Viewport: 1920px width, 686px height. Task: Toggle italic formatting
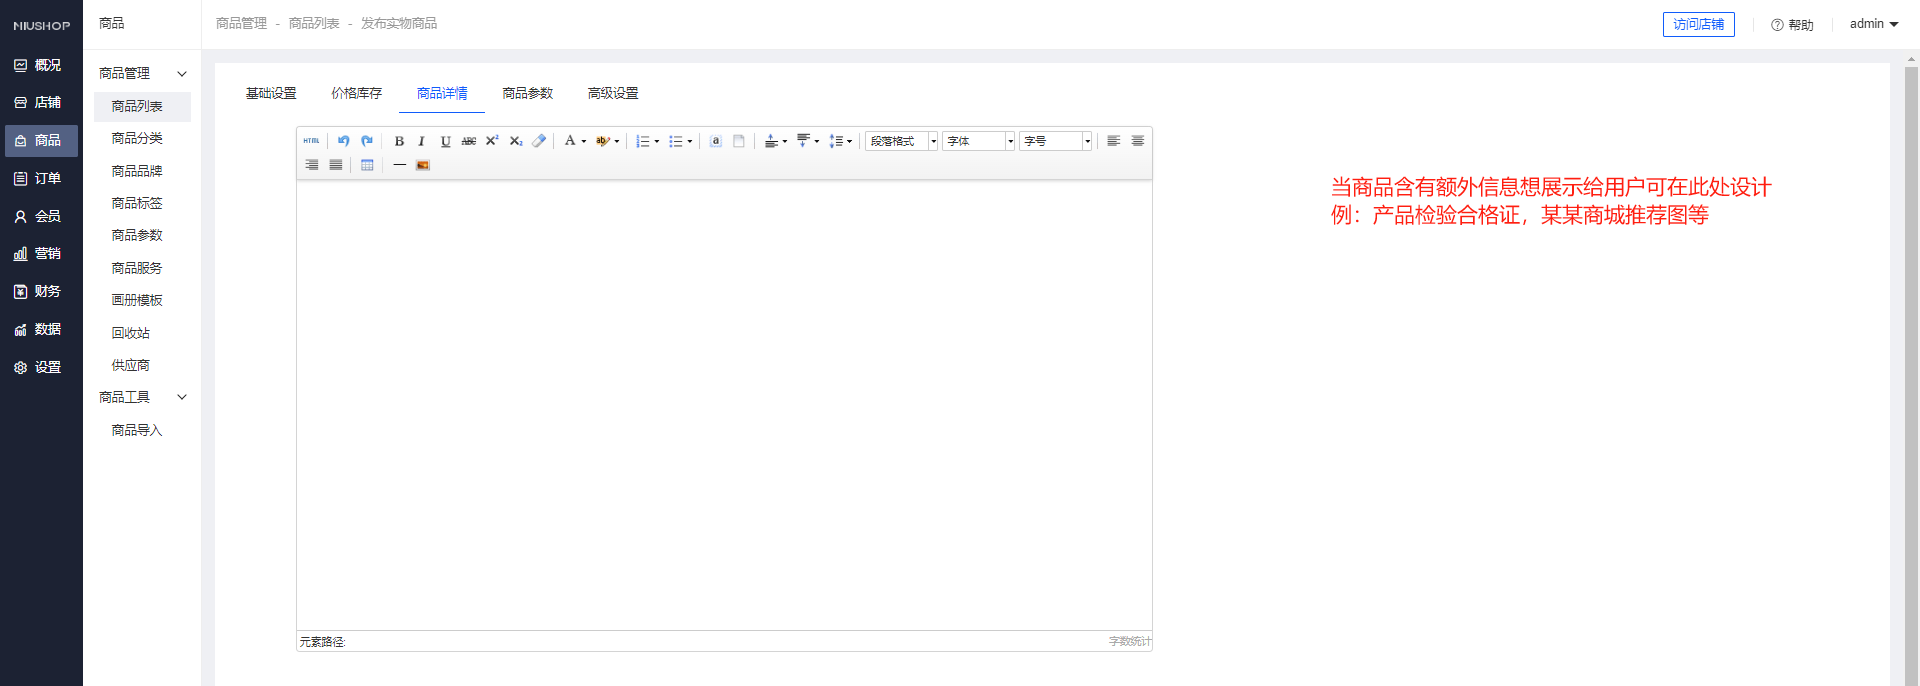point(422,141)
